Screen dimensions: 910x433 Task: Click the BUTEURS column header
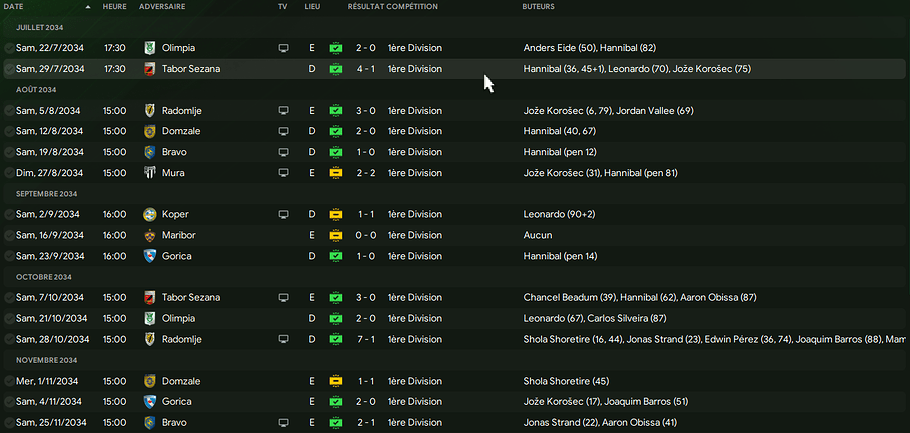(540, 7)
